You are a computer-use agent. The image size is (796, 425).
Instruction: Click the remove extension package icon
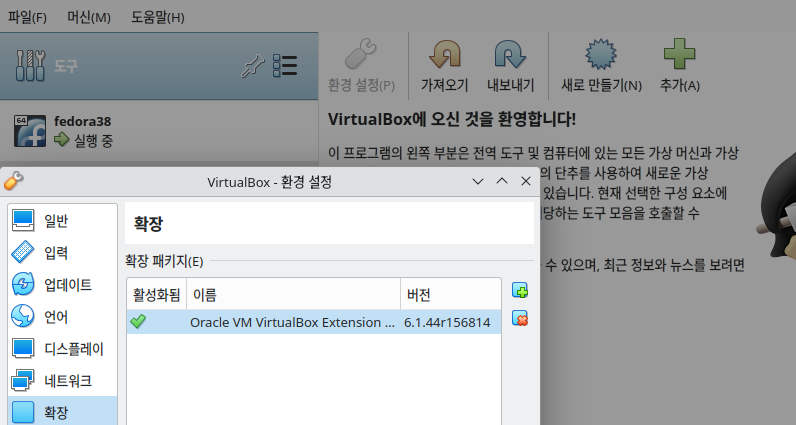pyautogui.click(x=520, y=318)
